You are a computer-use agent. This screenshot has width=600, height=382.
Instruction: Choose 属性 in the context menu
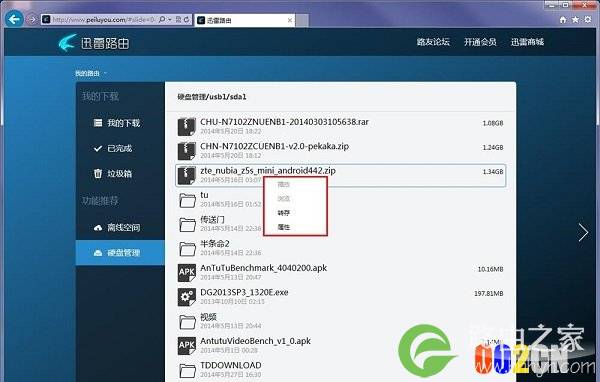(284, 227)
